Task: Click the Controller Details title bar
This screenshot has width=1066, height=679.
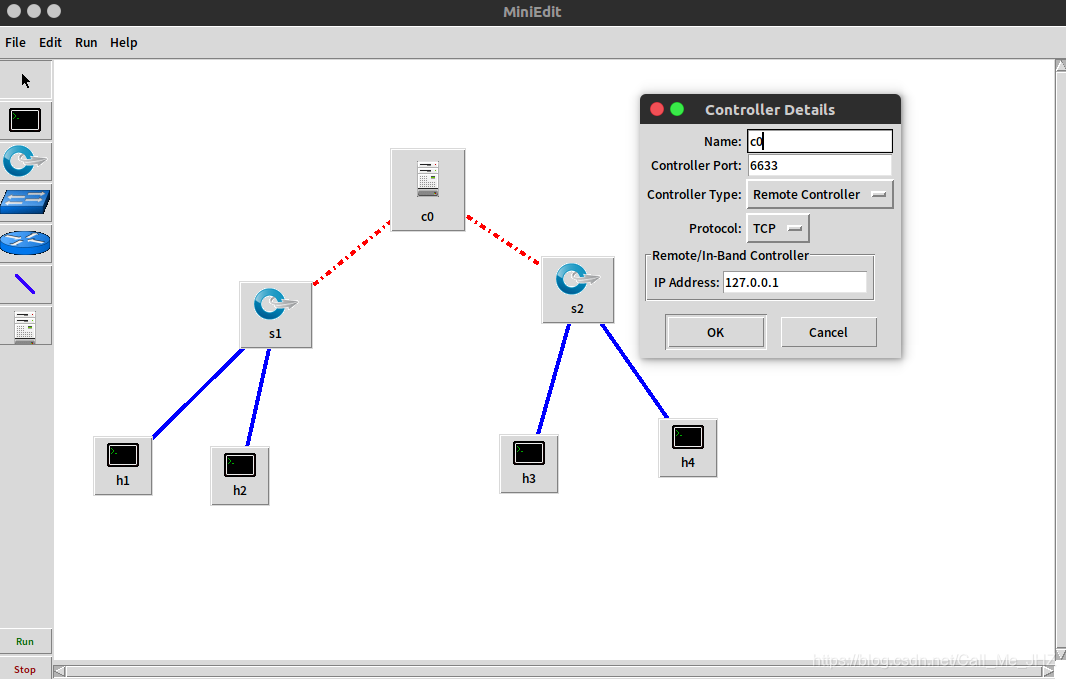Action: (770, 109)
